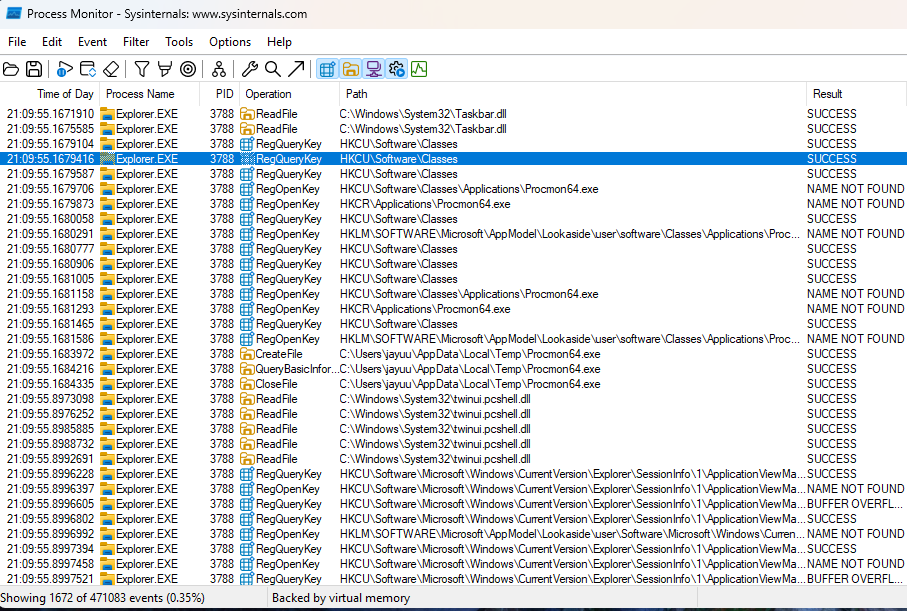This screenshot has height=611, width=907.
Task: Click NAME NOT FOUND result at 21:09:55.8997458
Action: click(856, 564)
